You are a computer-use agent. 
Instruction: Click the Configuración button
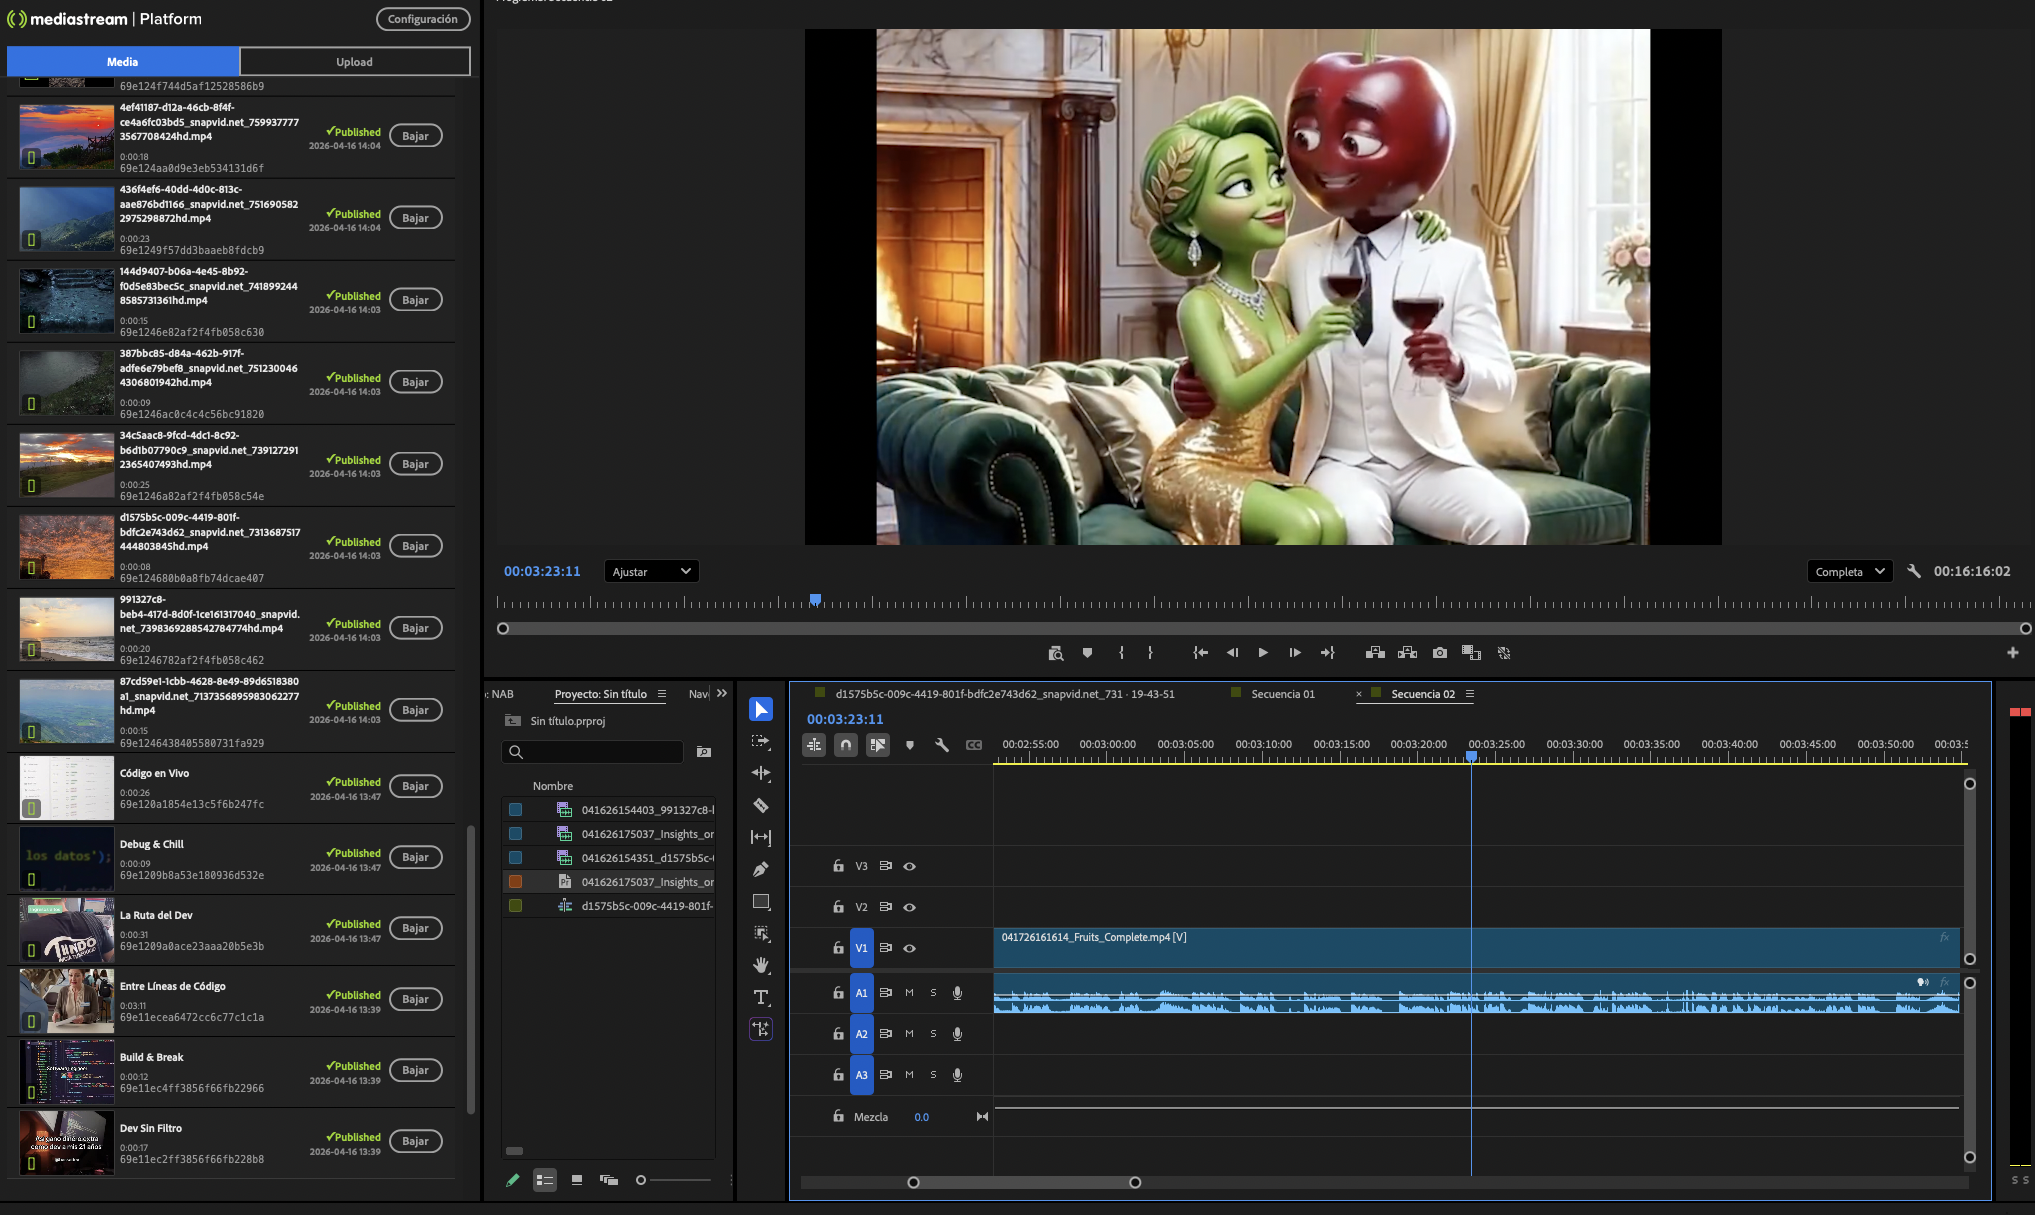(422, 19)
